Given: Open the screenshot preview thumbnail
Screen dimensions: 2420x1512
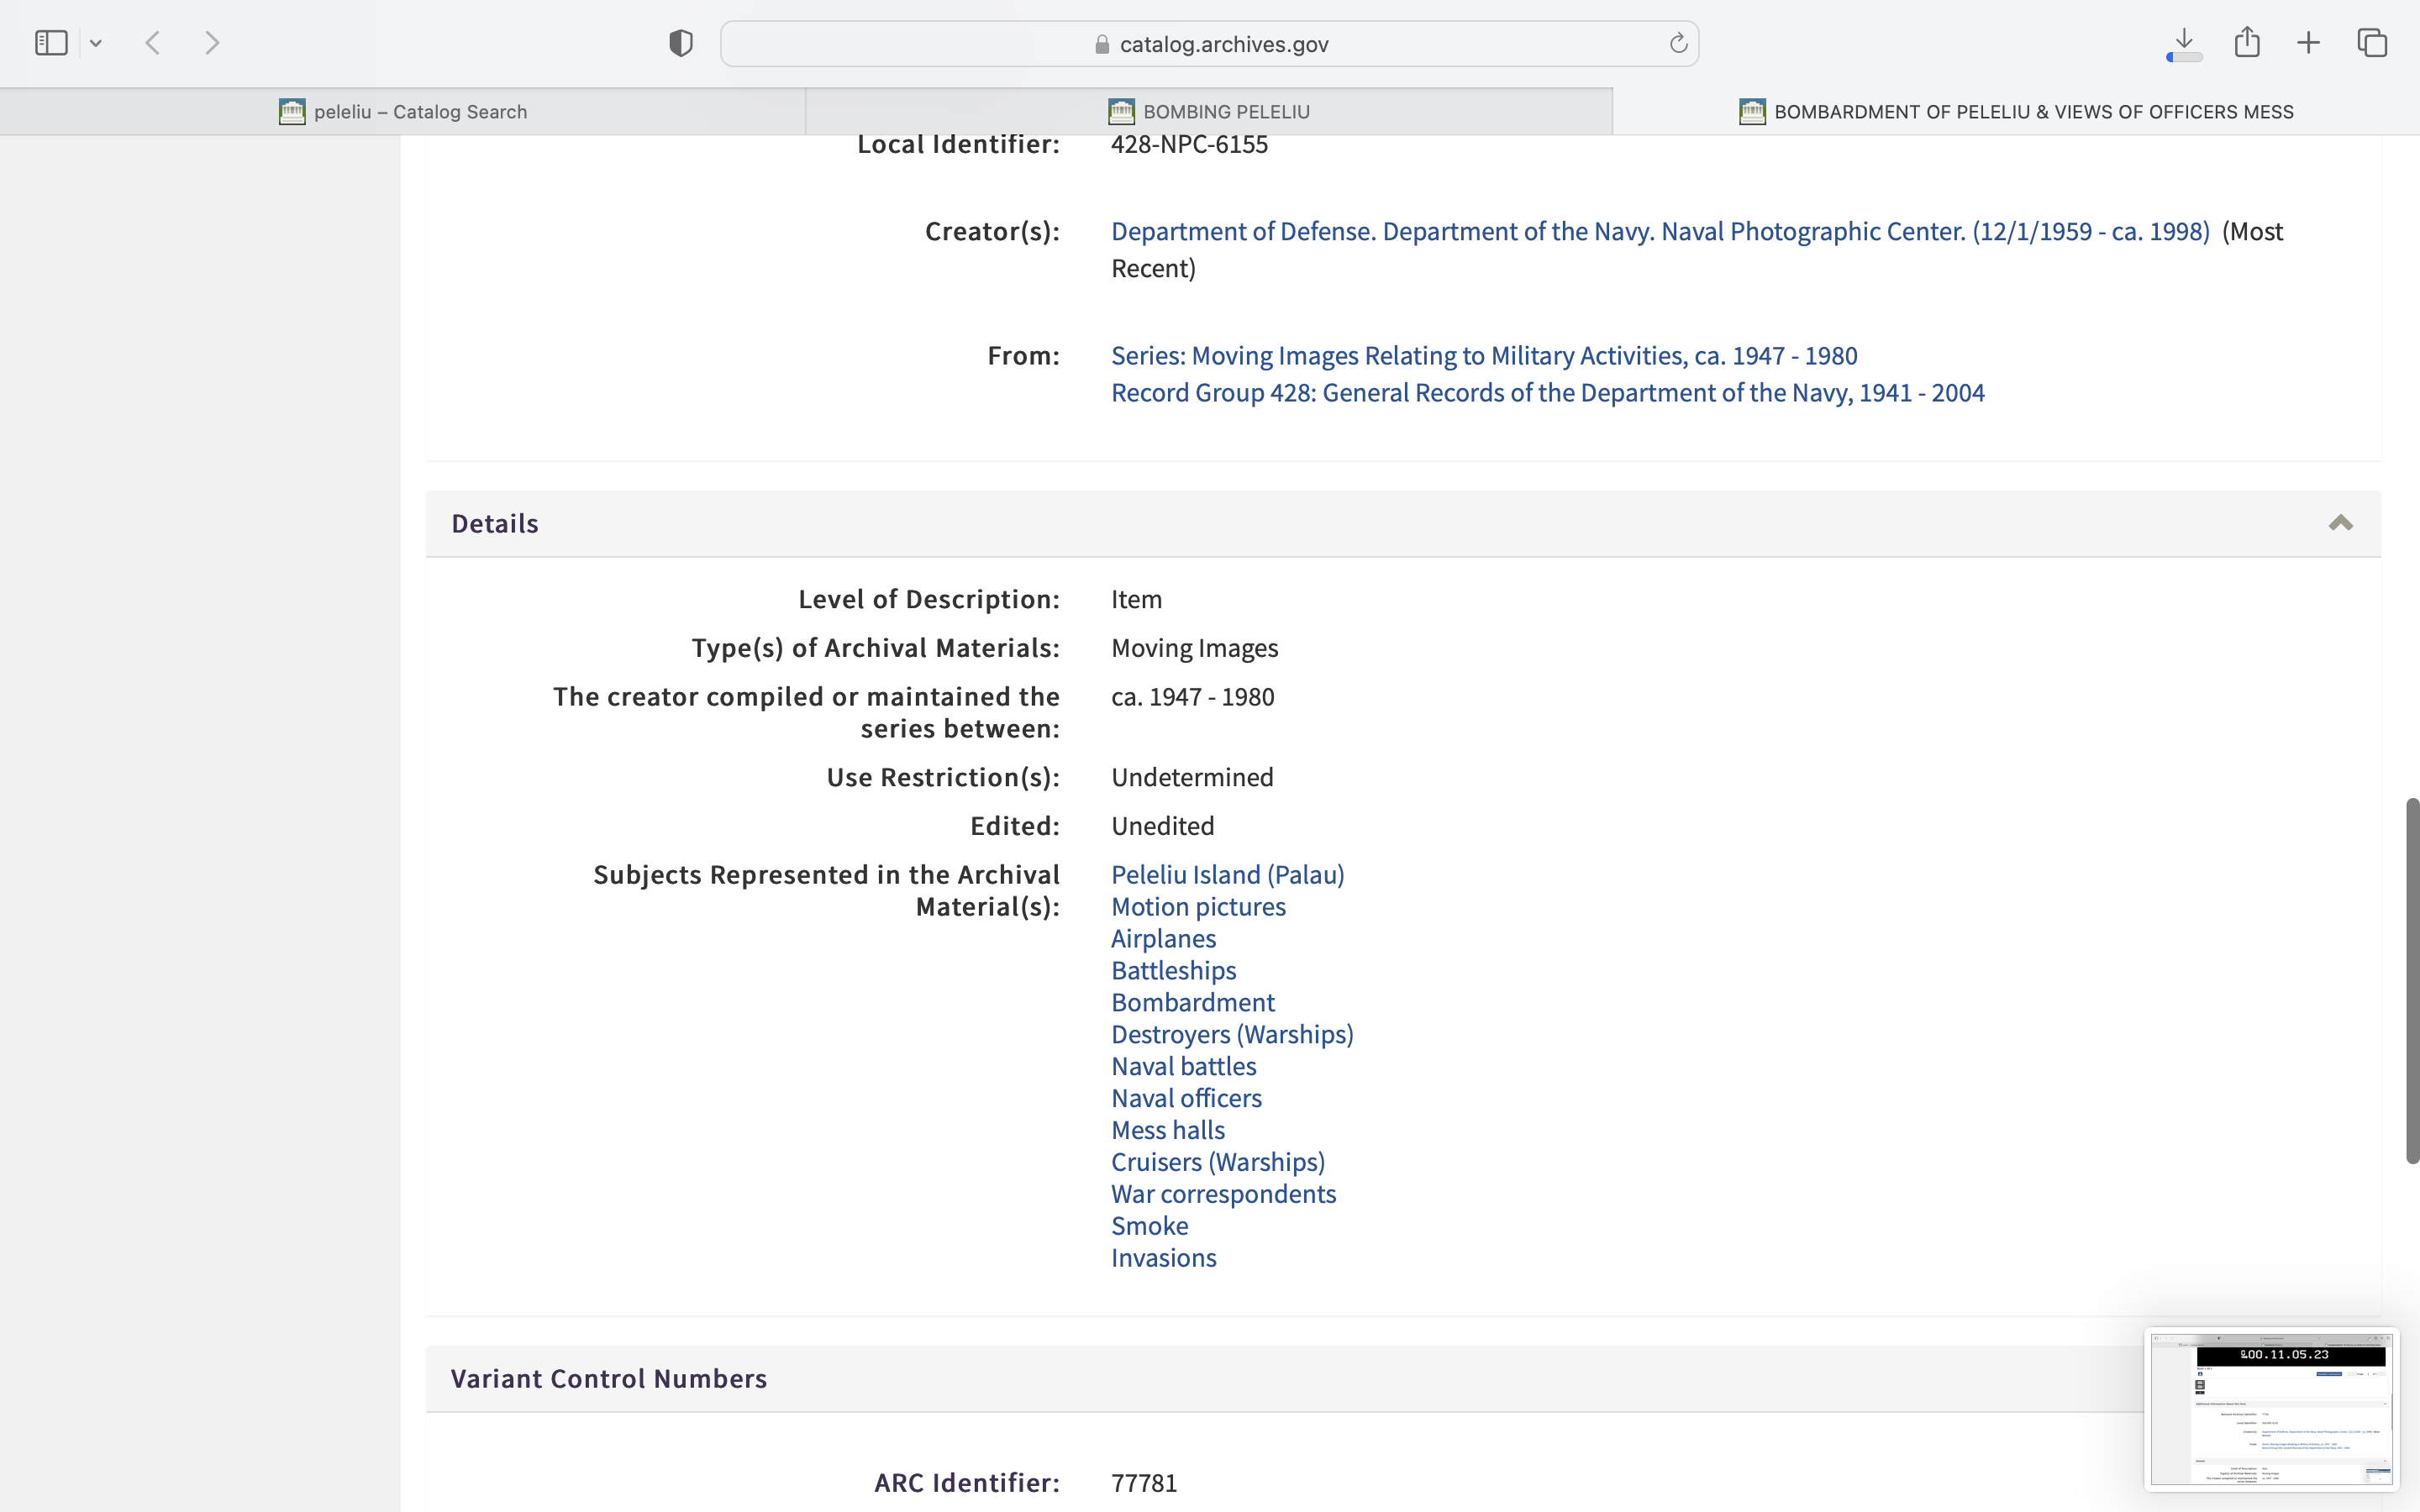Looking at the screenshot, I should click(2271, 1409).
